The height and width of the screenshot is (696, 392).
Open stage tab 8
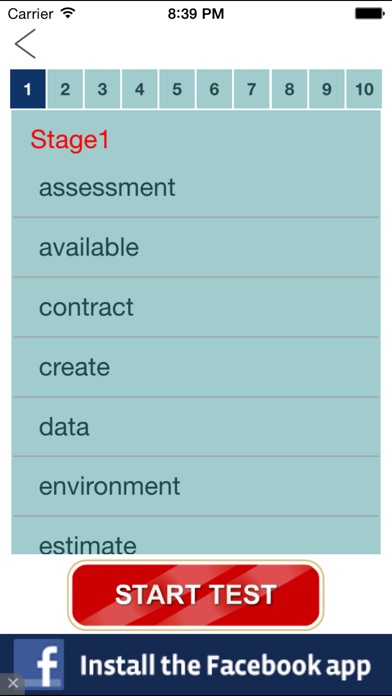point(289,89)
